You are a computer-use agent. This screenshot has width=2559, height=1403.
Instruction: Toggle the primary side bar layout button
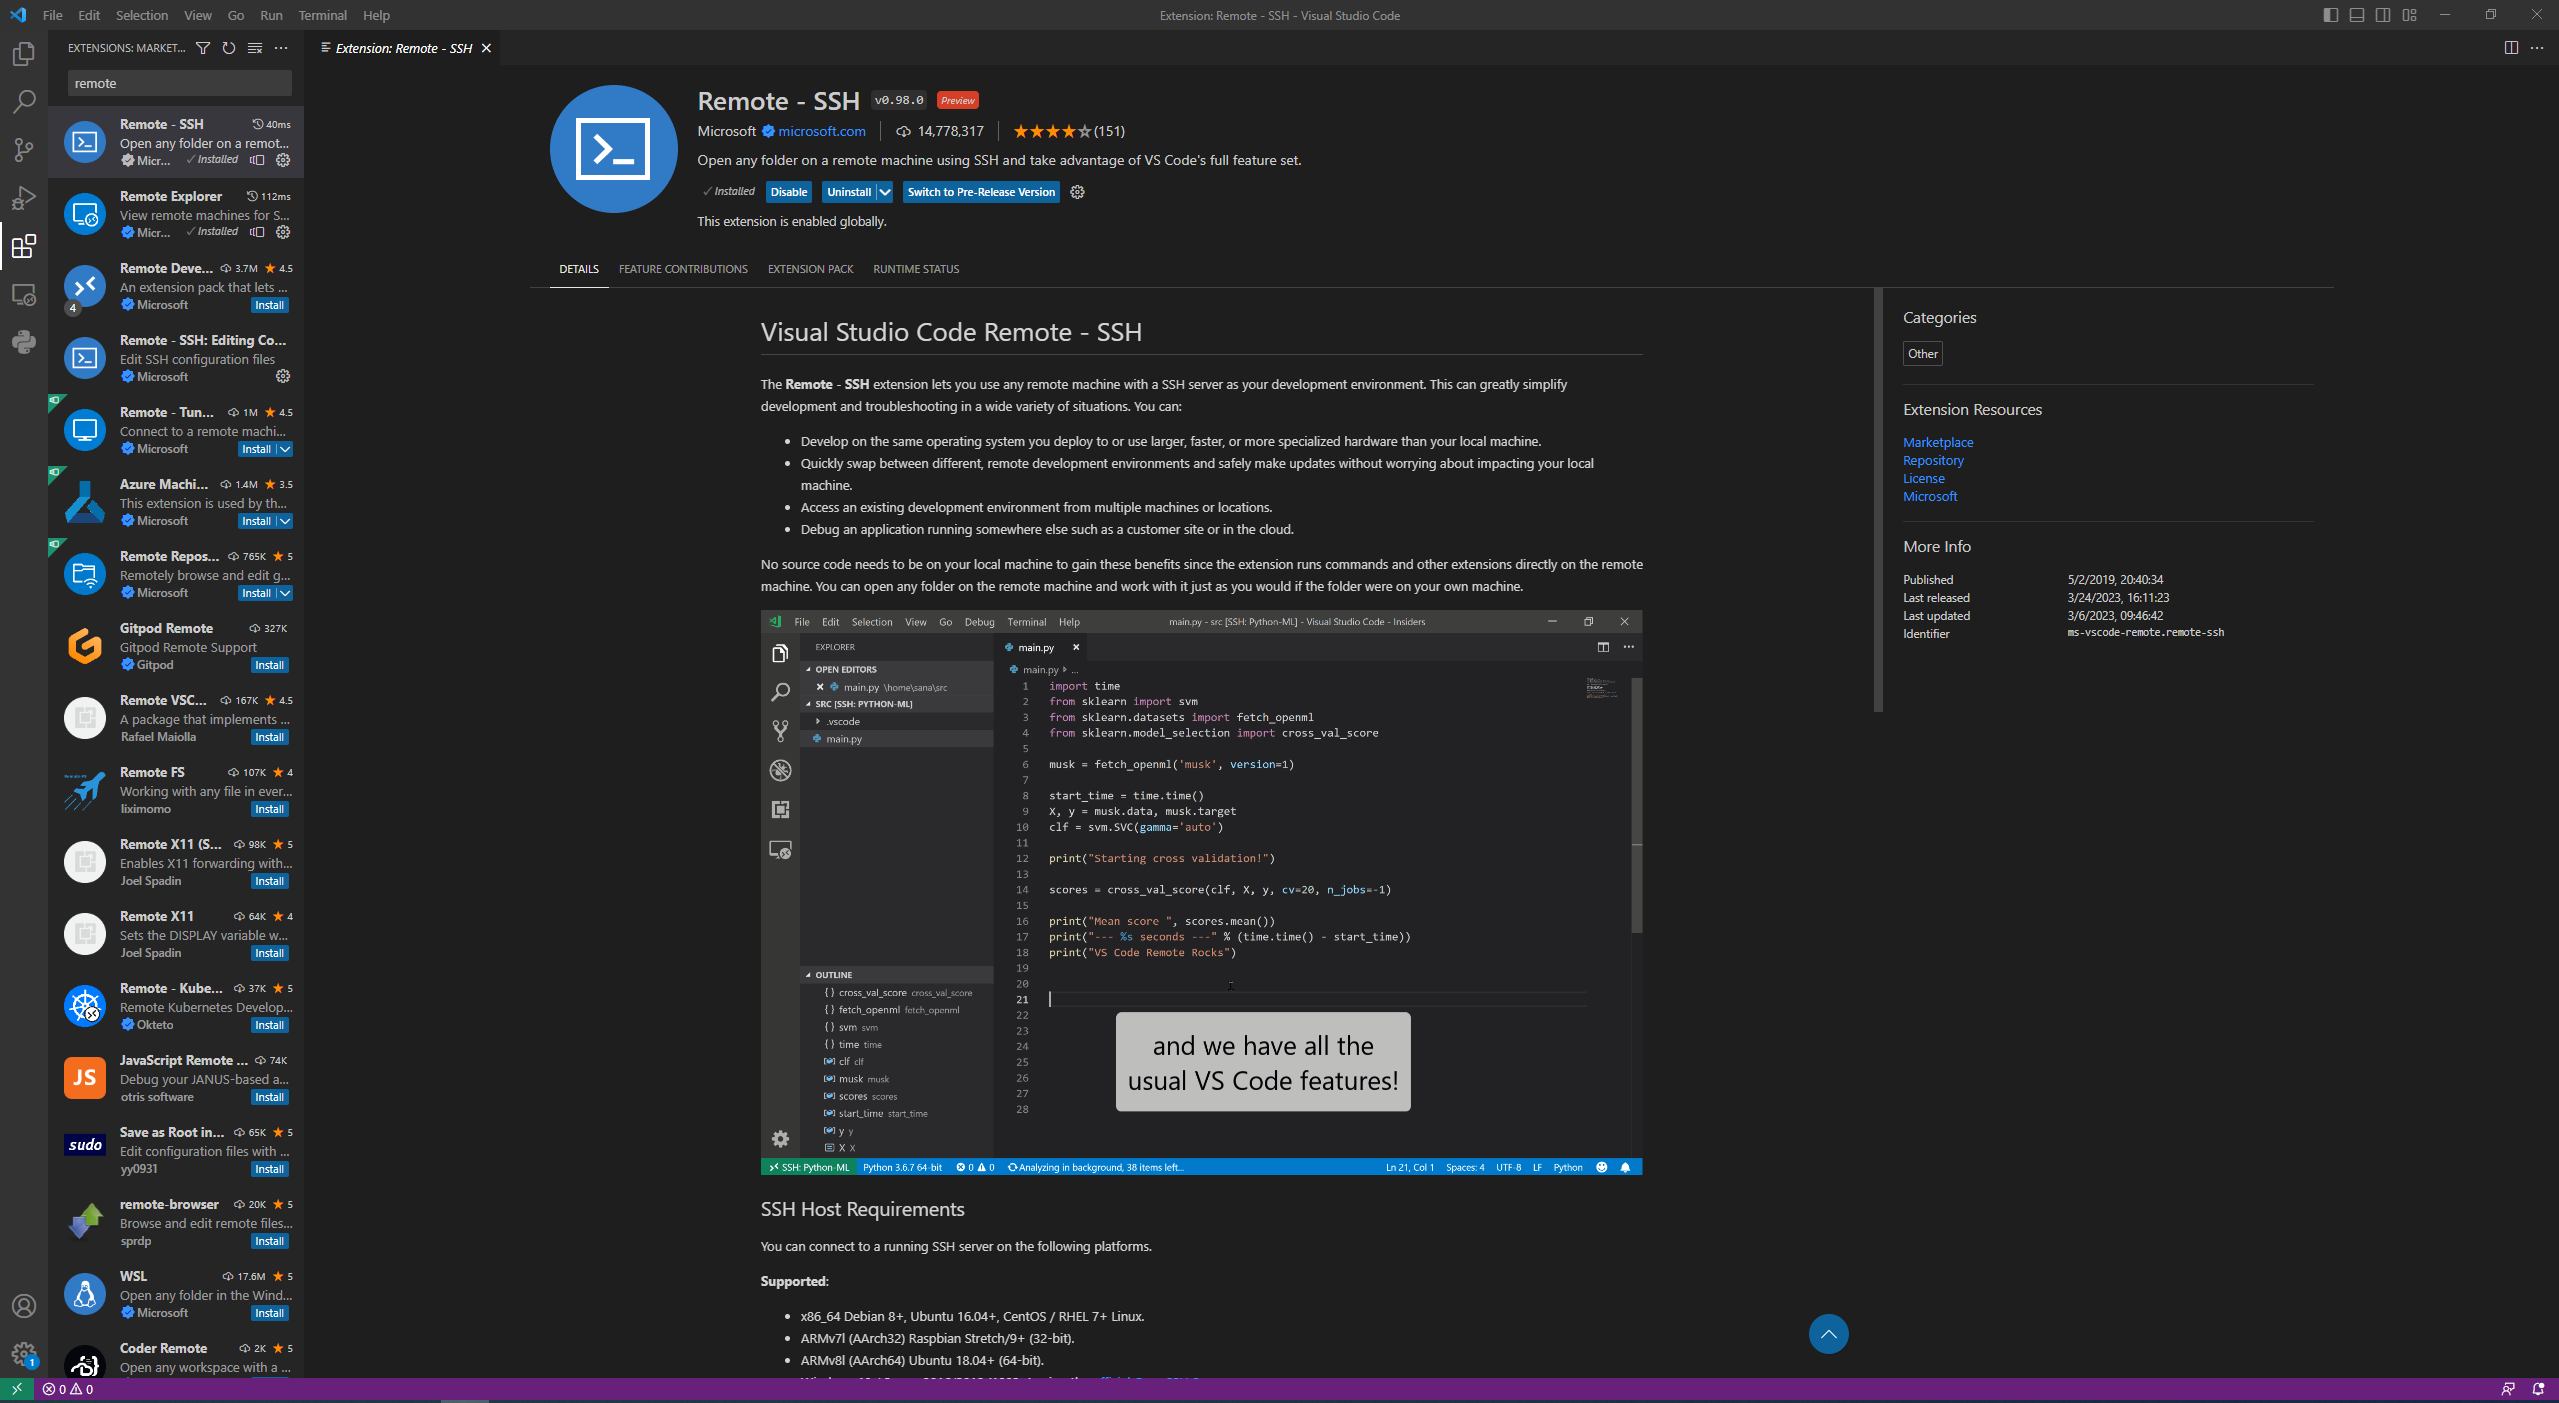[2331, 15]
